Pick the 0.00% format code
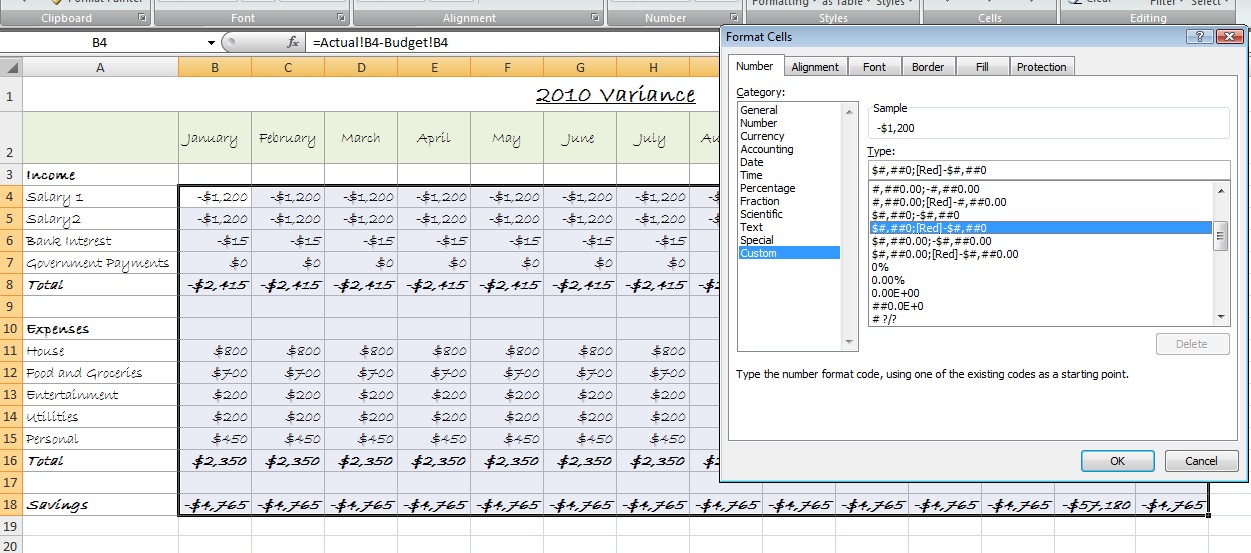 (888, 280)
